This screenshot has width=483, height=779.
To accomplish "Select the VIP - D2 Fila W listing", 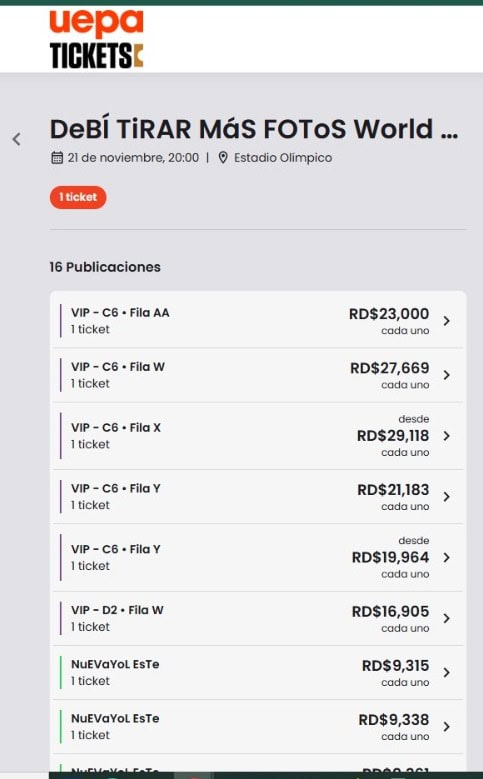I will click(x=258, y=619).
